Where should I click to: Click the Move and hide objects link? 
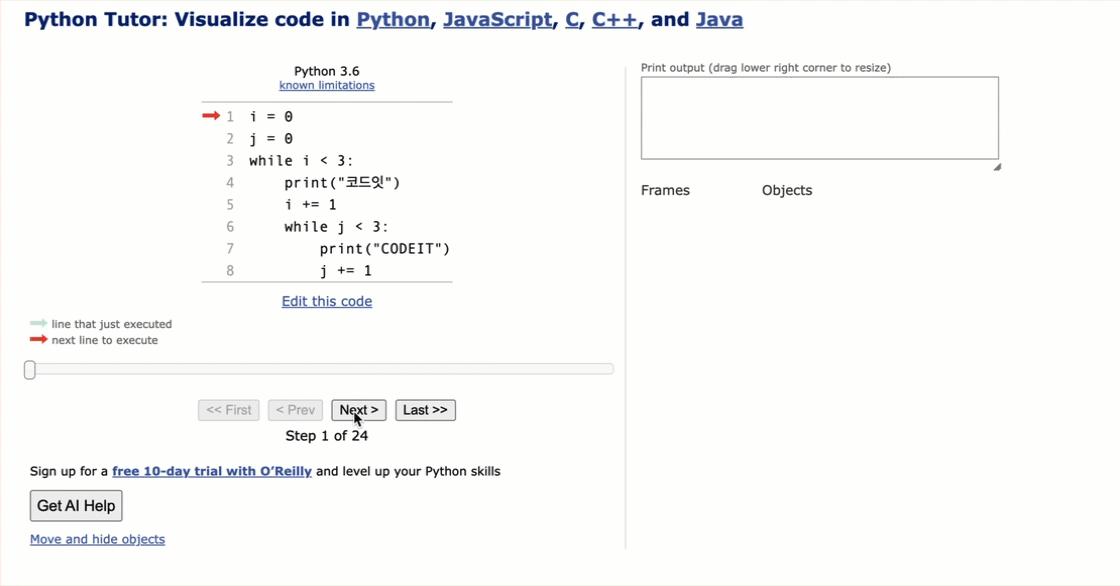pos(97,539)
